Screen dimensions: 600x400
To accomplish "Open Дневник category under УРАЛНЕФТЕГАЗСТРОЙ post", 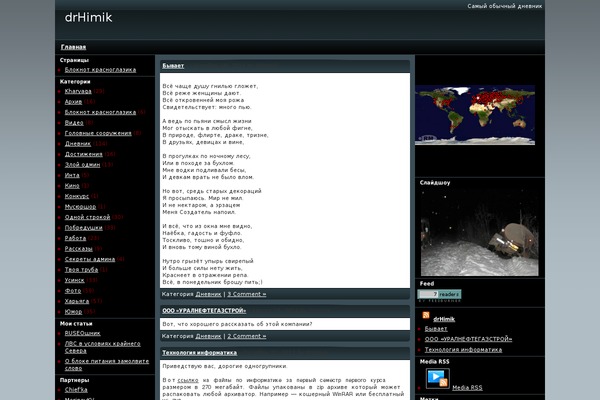I will point(208,336).
